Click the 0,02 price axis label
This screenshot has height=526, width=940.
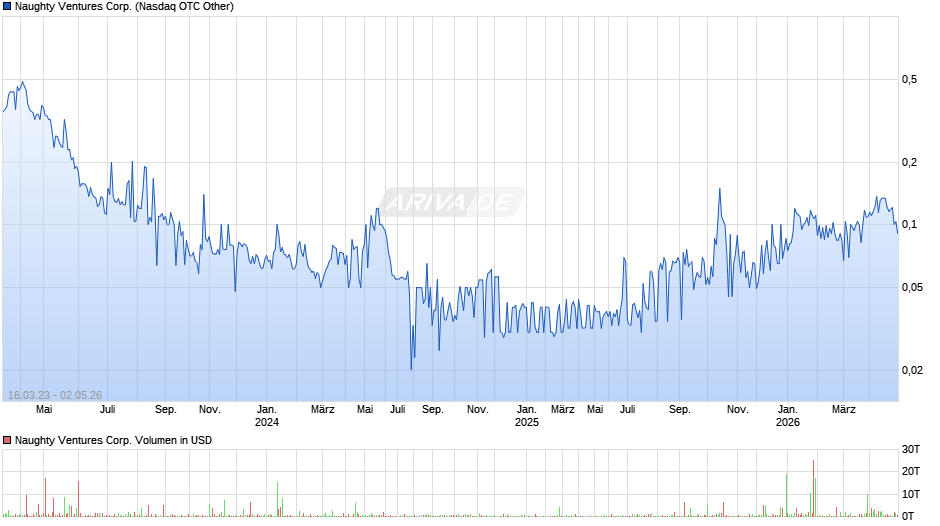[912, 370]
